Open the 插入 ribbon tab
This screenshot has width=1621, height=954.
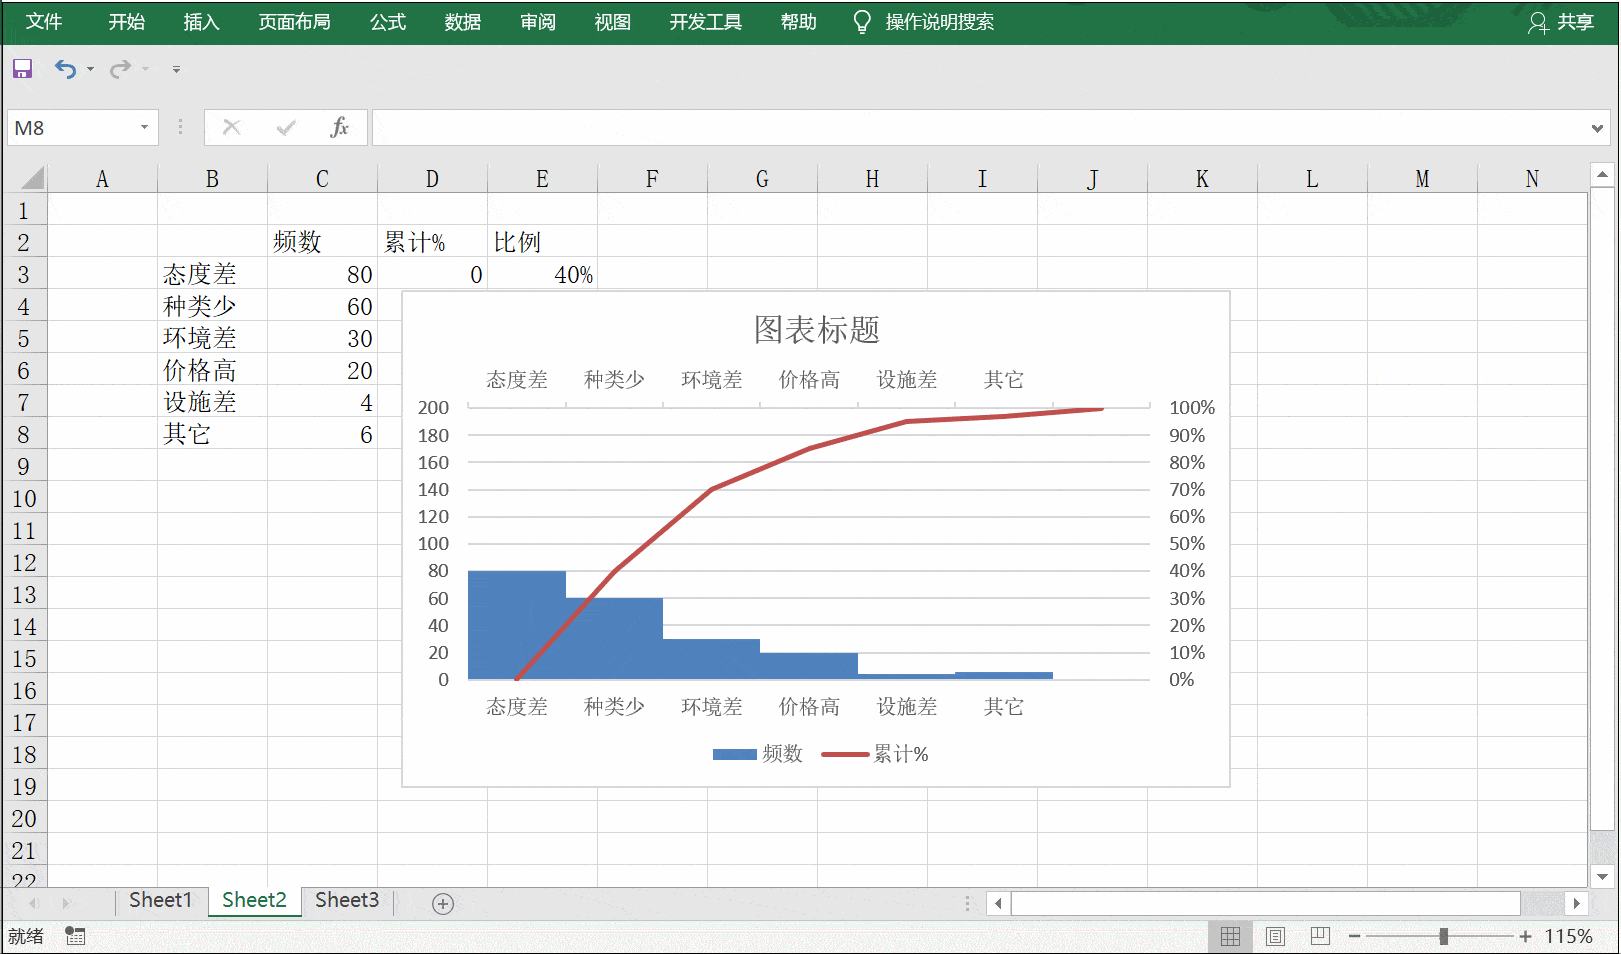click(201, 22)
